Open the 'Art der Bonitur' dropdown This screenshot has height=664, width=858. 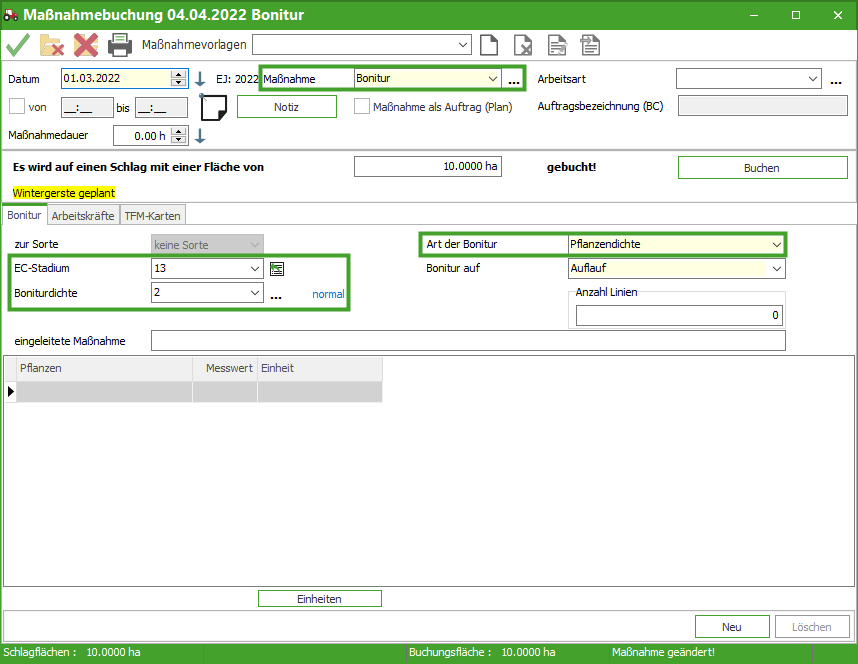click(x=776, y=244)
